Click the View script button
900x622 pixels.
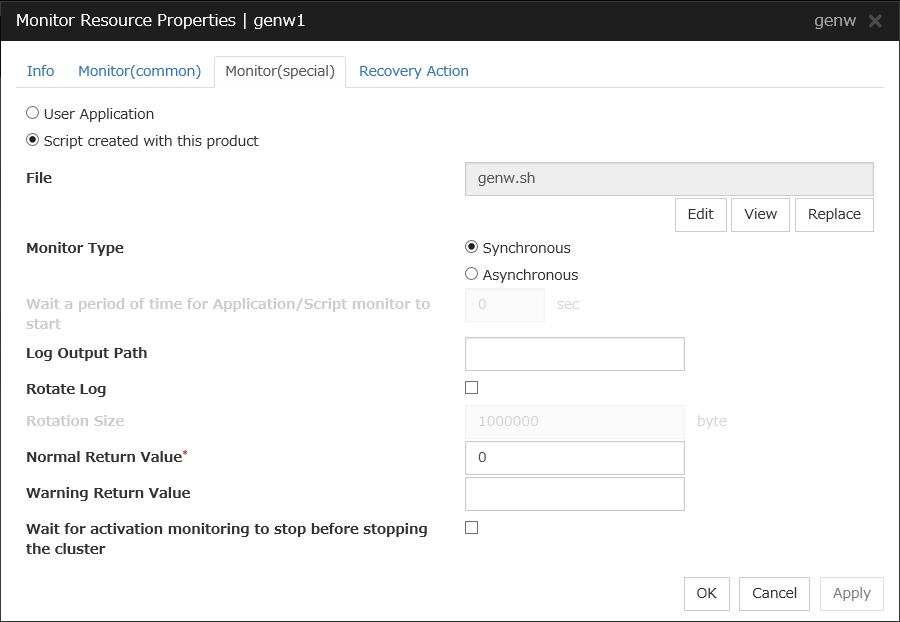pos(760,214)
